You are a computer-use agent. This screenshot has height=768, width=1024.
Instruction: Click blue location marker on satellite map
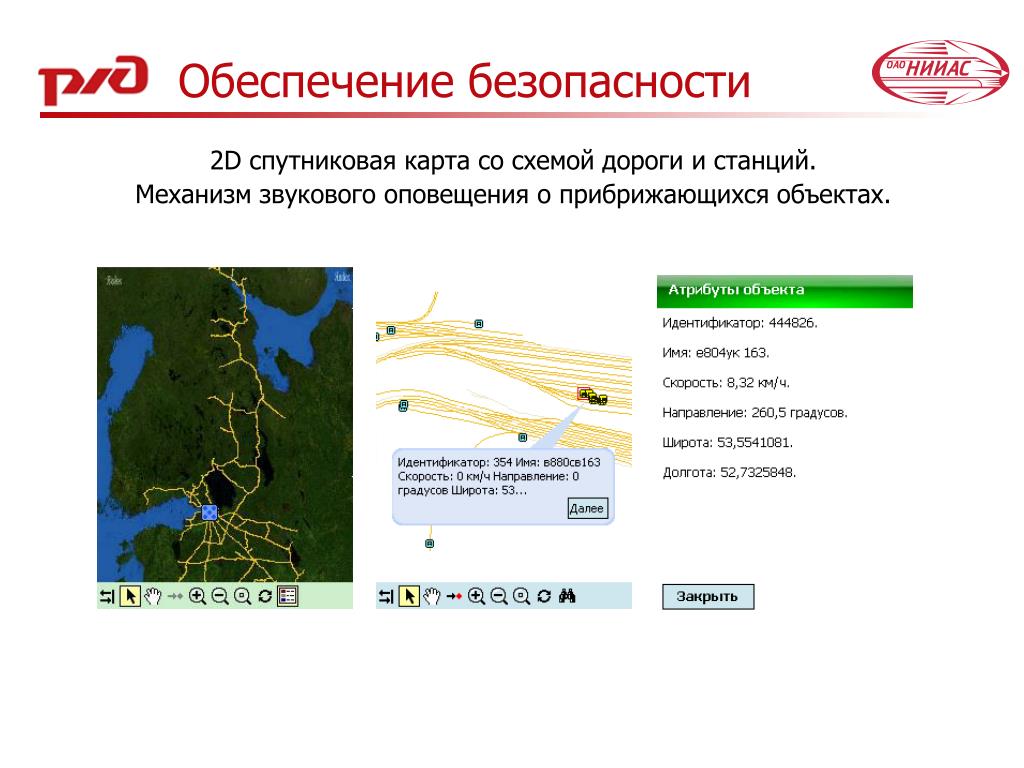(x=209, y=513)
